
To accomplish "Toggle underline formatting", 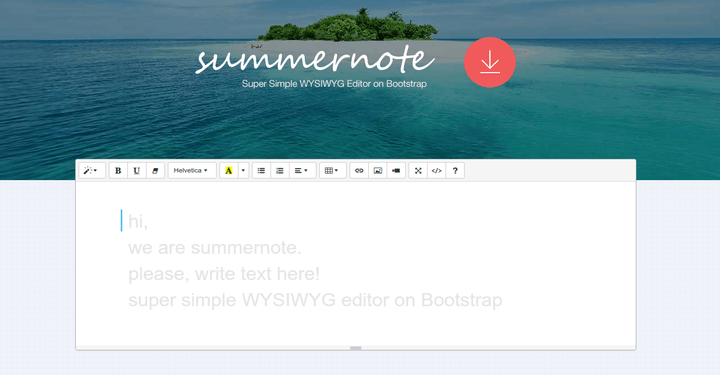I will (x=137, y=170).
